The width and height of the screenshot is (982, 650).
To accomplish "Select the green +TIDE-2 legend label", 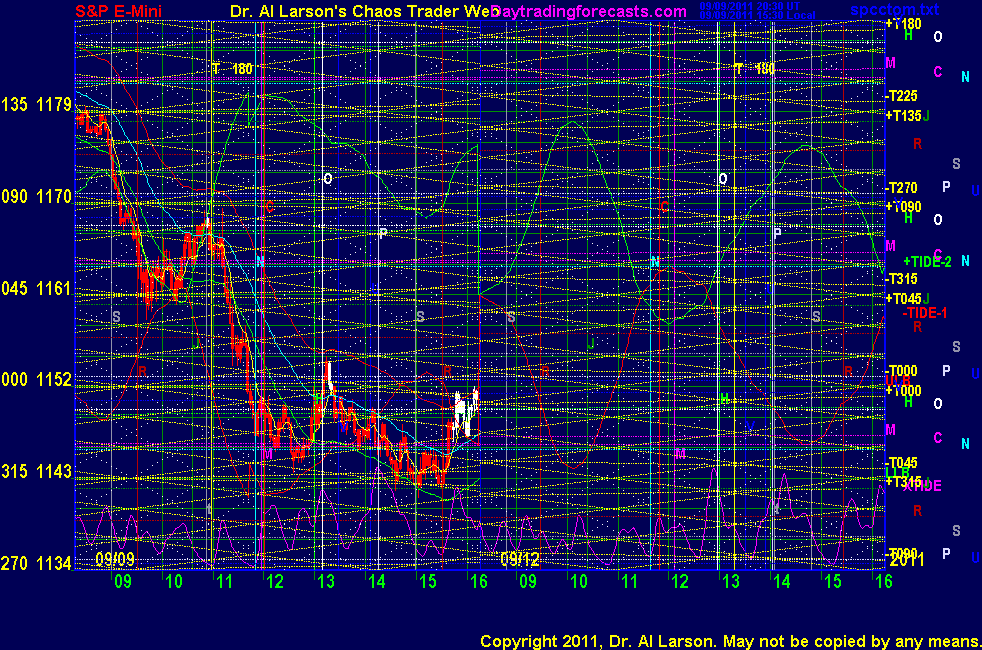I will (927, 261).
